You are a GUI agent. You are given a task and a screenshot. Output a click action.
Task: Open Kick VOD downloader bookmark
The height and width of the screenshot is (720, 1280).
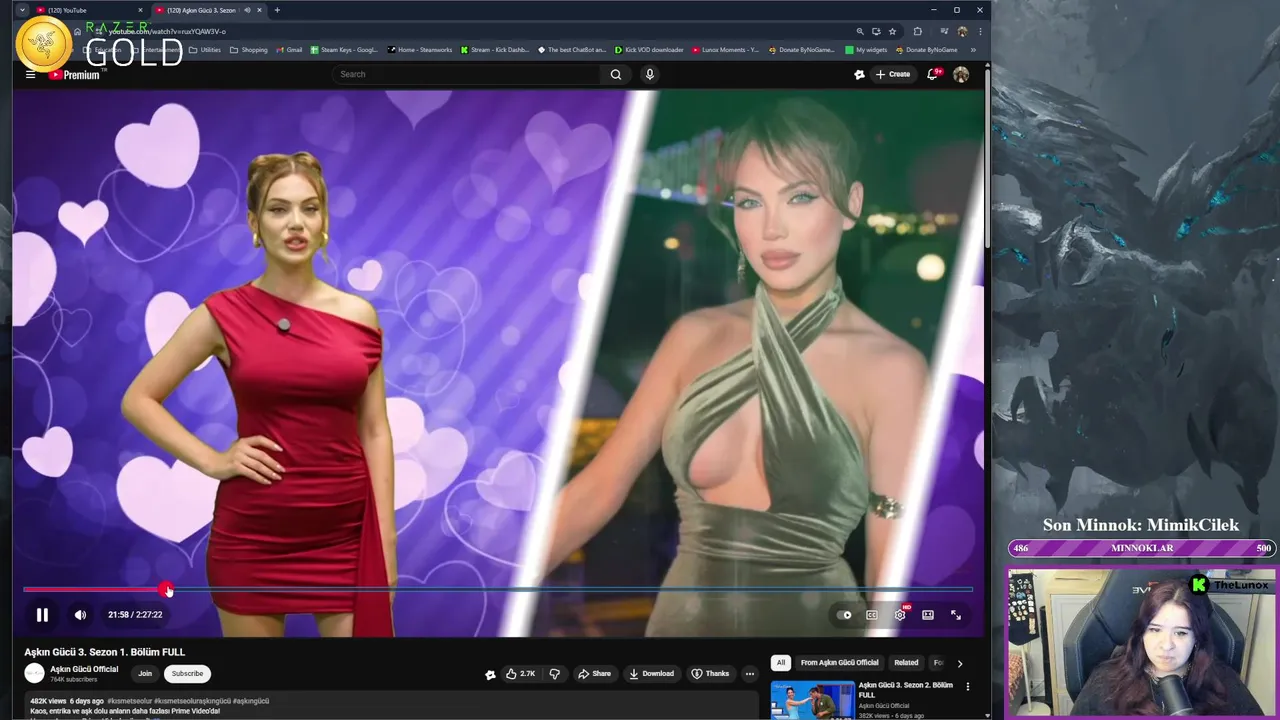coord(650,50)
